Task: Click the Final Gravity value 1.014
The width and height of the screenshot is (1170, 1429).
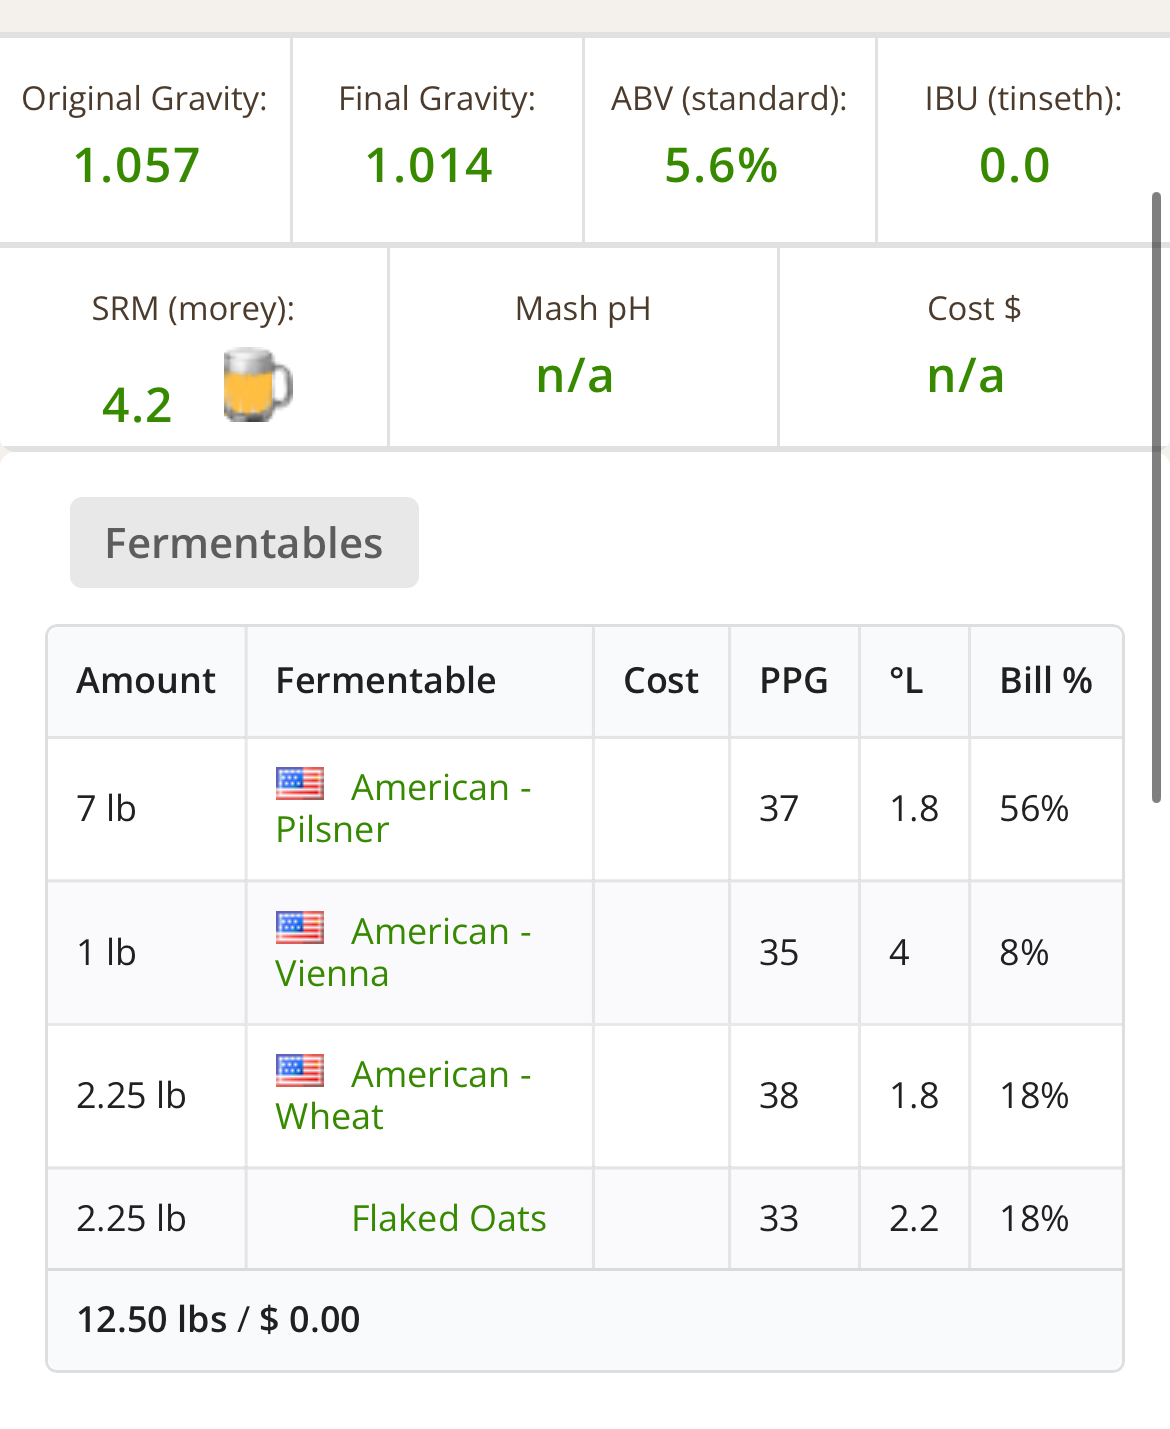Action: 429,165
